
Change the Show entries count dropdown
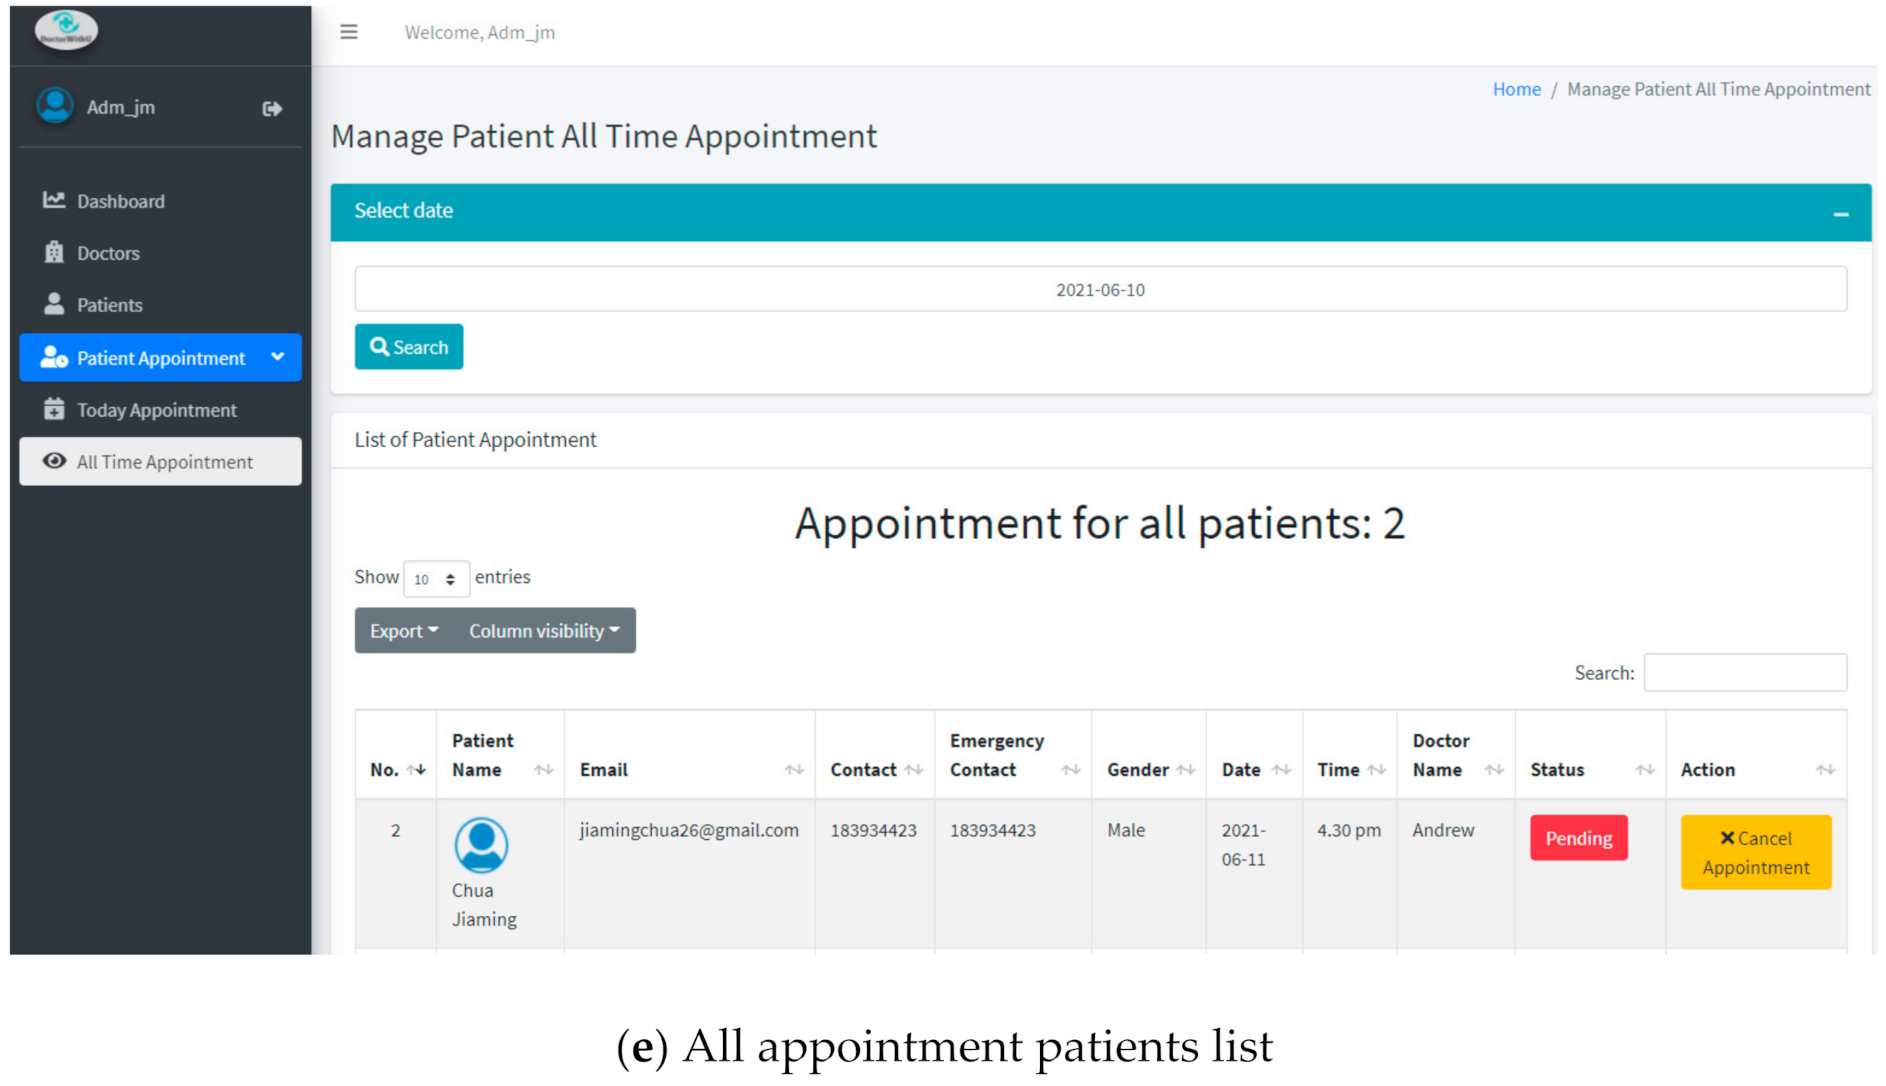(x=436, y=579)
